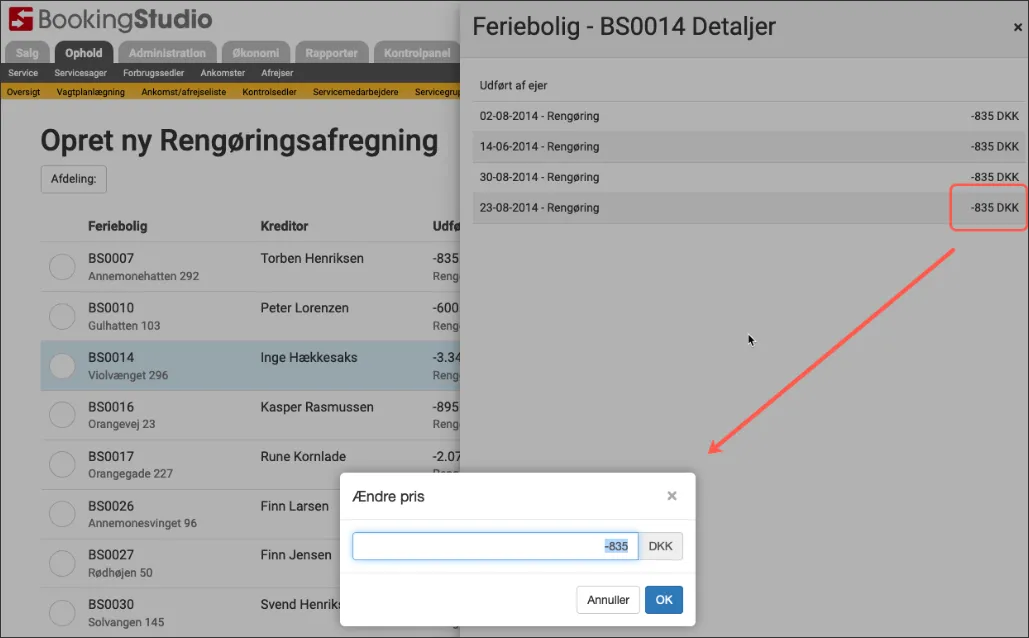
Task: Close the Feriebolig BS0014 Detaljer panel
Action: [1017, 28]
